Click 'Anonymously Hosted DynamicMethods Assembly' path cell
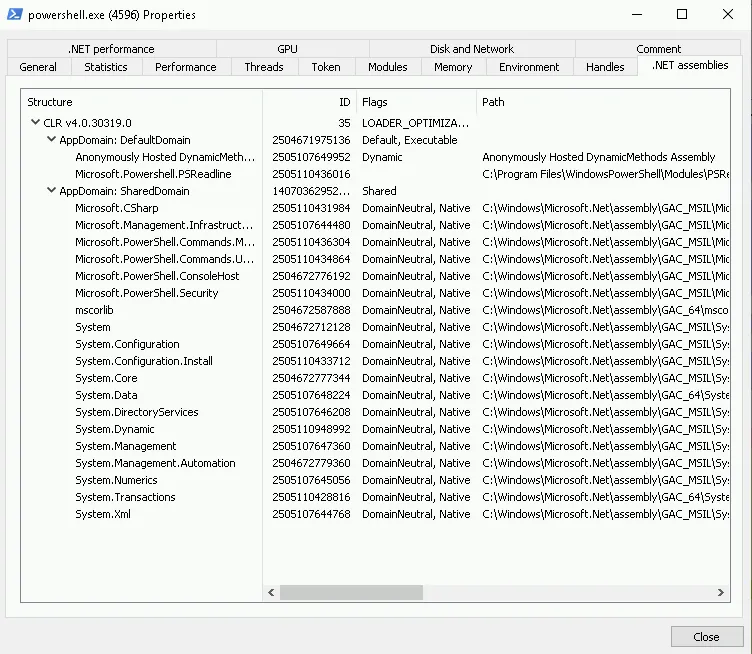The height and width of the screenshot is (654, 752). pyautogui.click(x=599, y=157)
